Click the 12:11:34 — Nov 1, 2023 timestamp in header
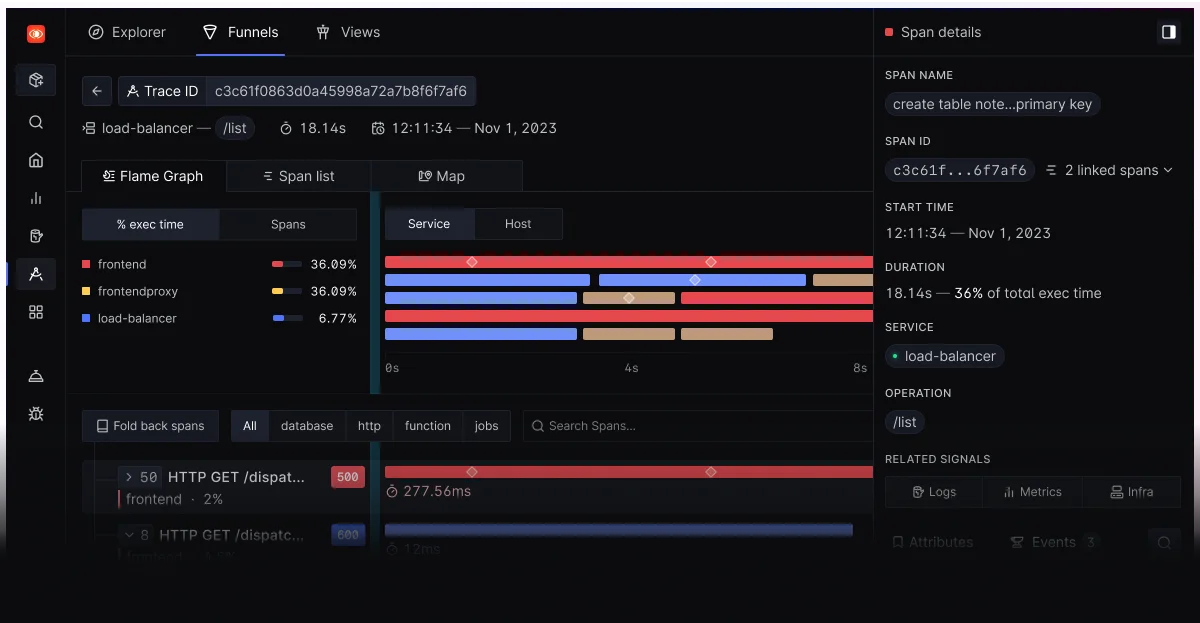The width and height of the screenshot is (1200, 623). [x=464, y=128]
